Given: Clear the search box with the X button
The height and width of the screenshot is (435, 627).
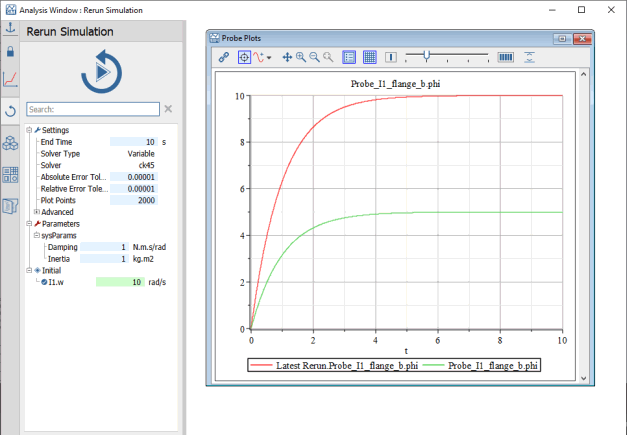Looking at the screenshot, I should (x=168, y=109).
